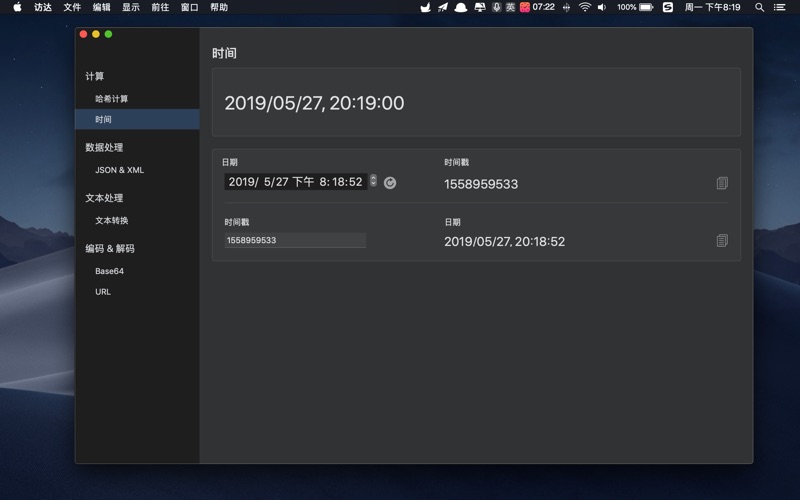Click the 数据处理 section header

(104, 147)
